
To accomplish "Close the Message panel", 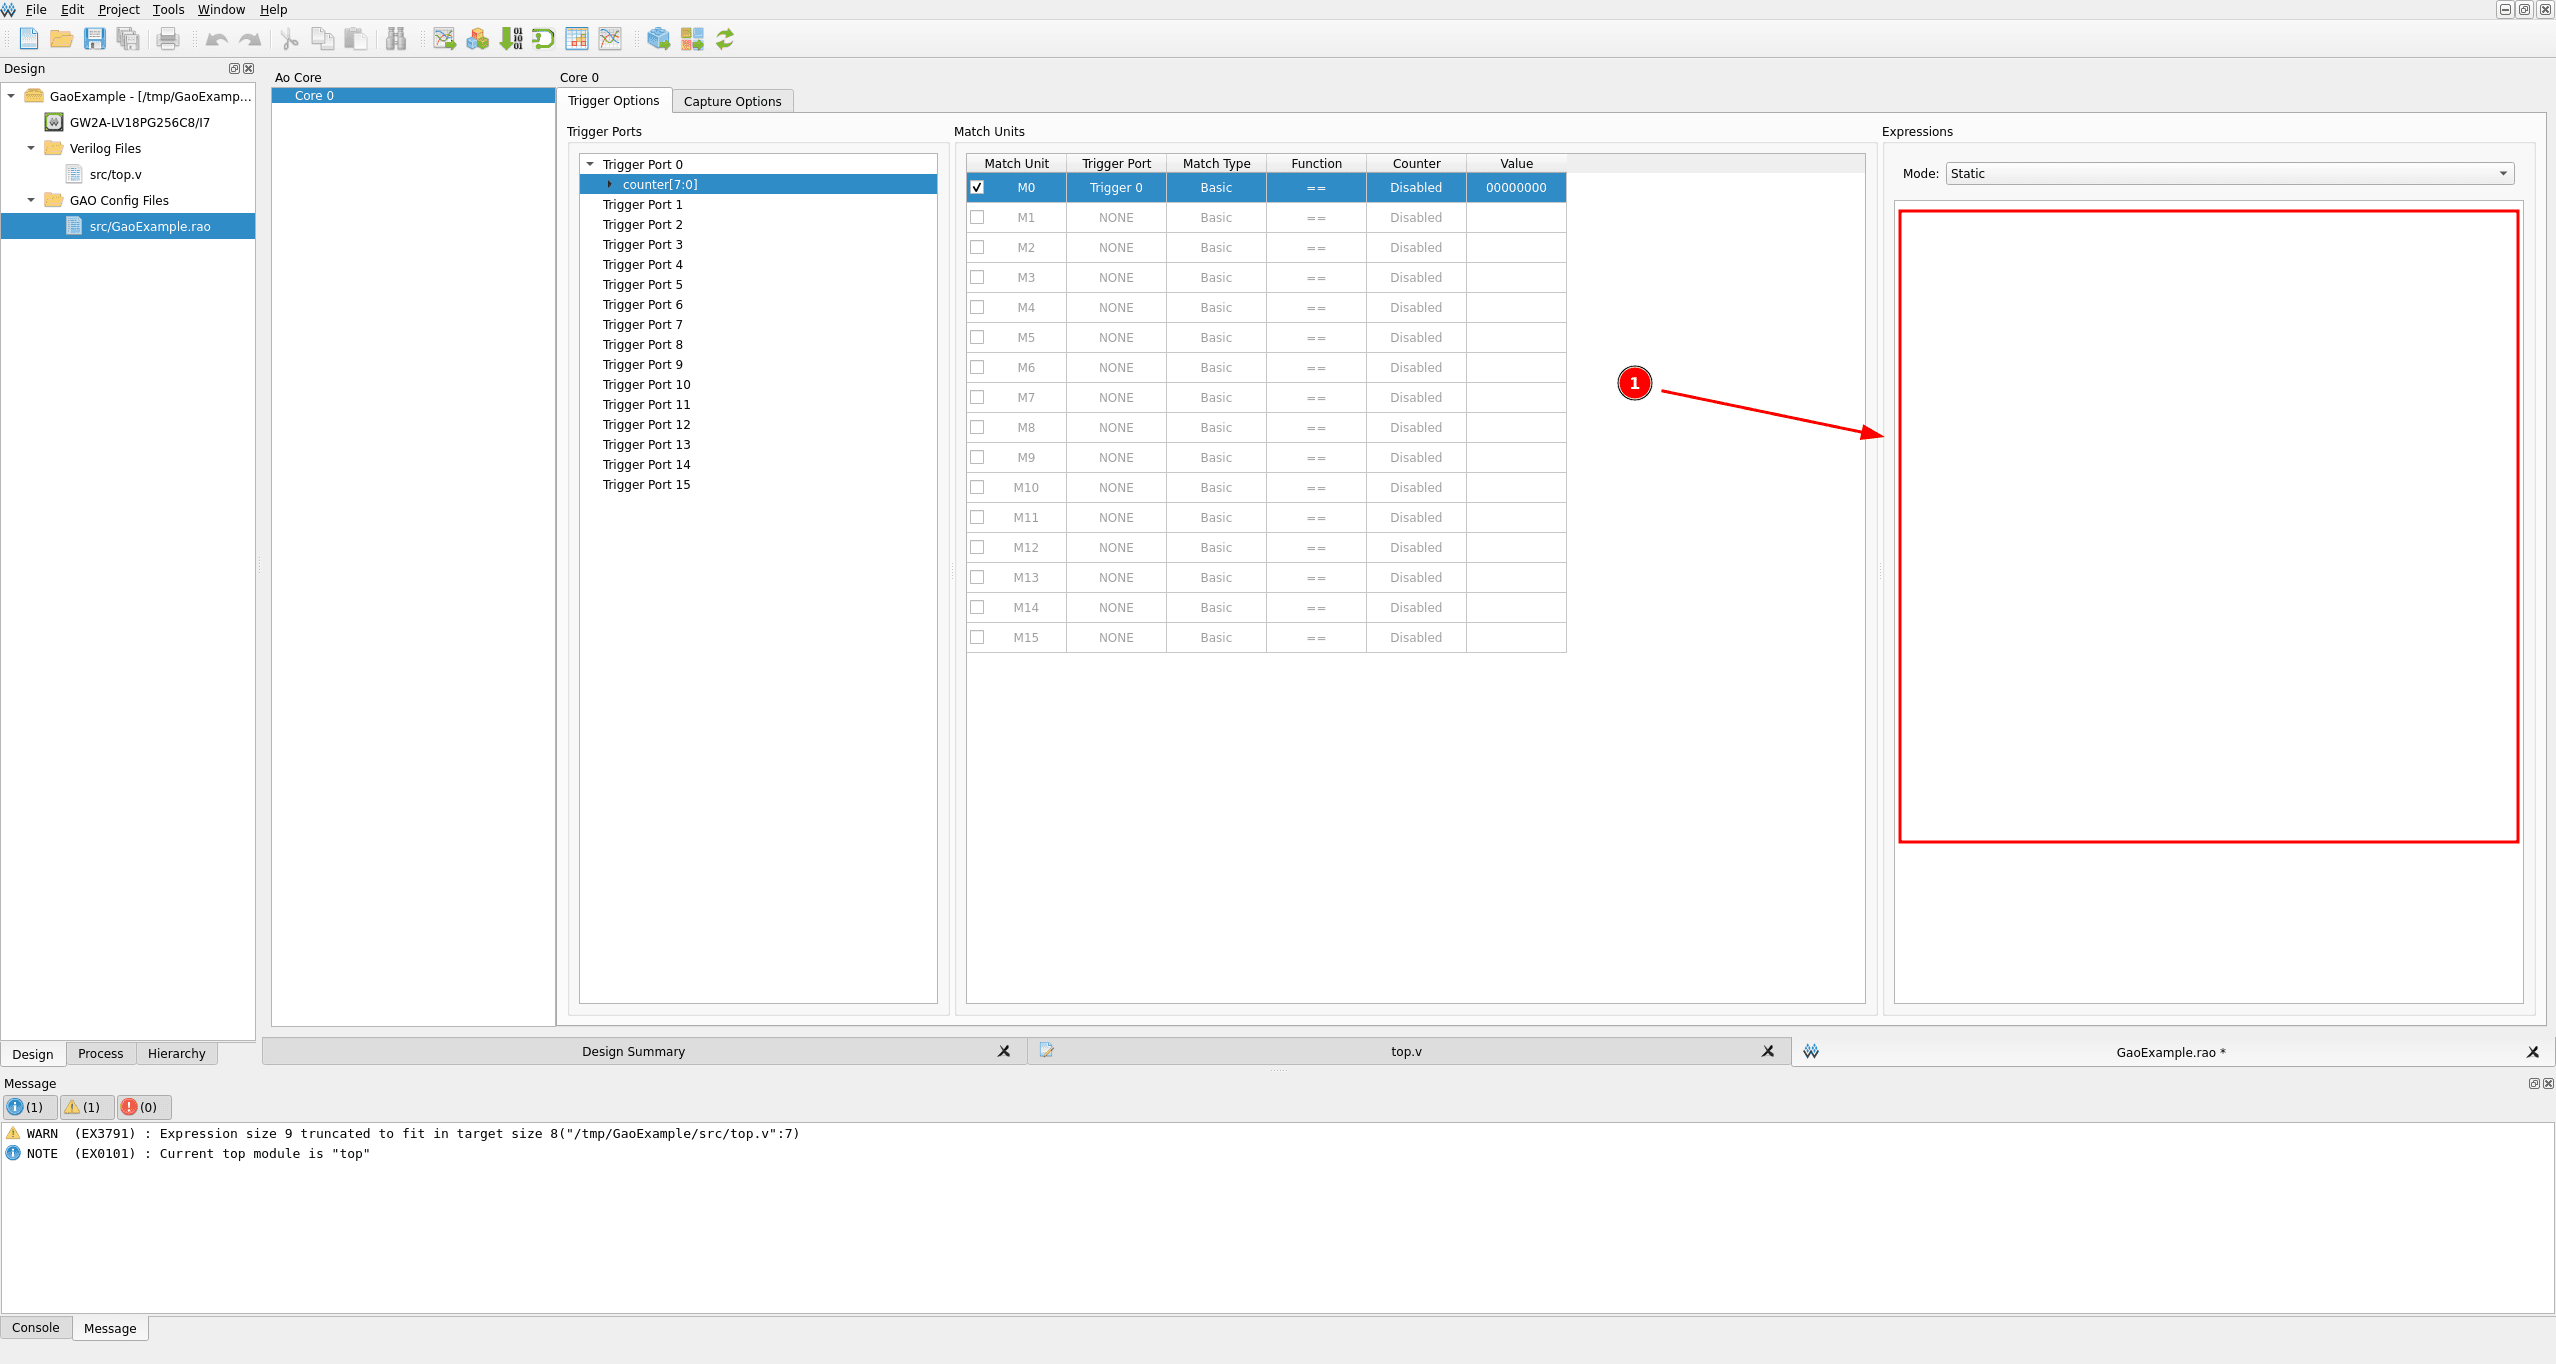I will (x=2548, y=1083).
